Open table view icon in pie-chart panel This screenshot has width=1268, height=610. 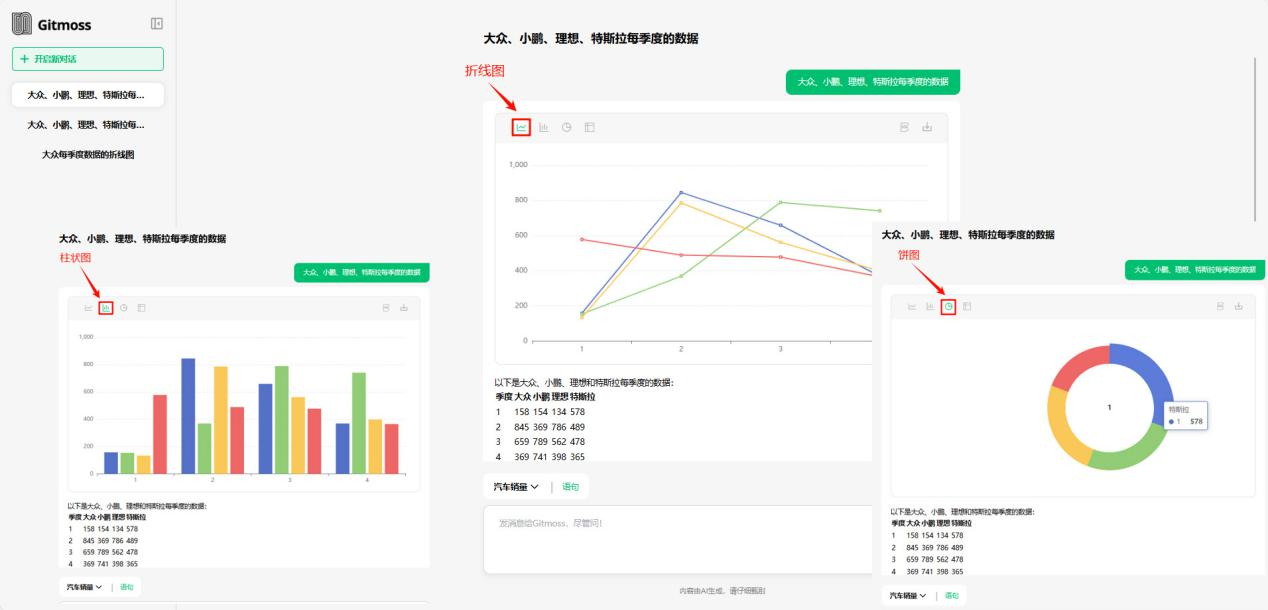pyautogui.click(x=967, y=306)
